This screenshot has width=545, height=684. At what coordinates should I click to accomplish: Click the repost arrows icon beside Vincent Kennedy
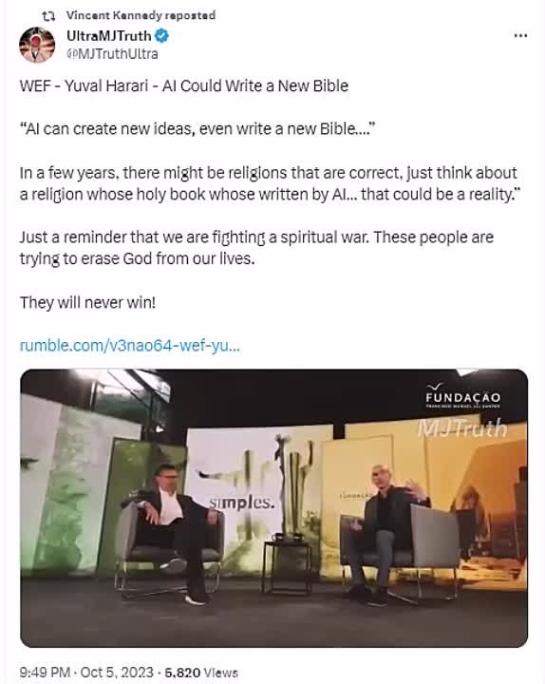[48, 16]
